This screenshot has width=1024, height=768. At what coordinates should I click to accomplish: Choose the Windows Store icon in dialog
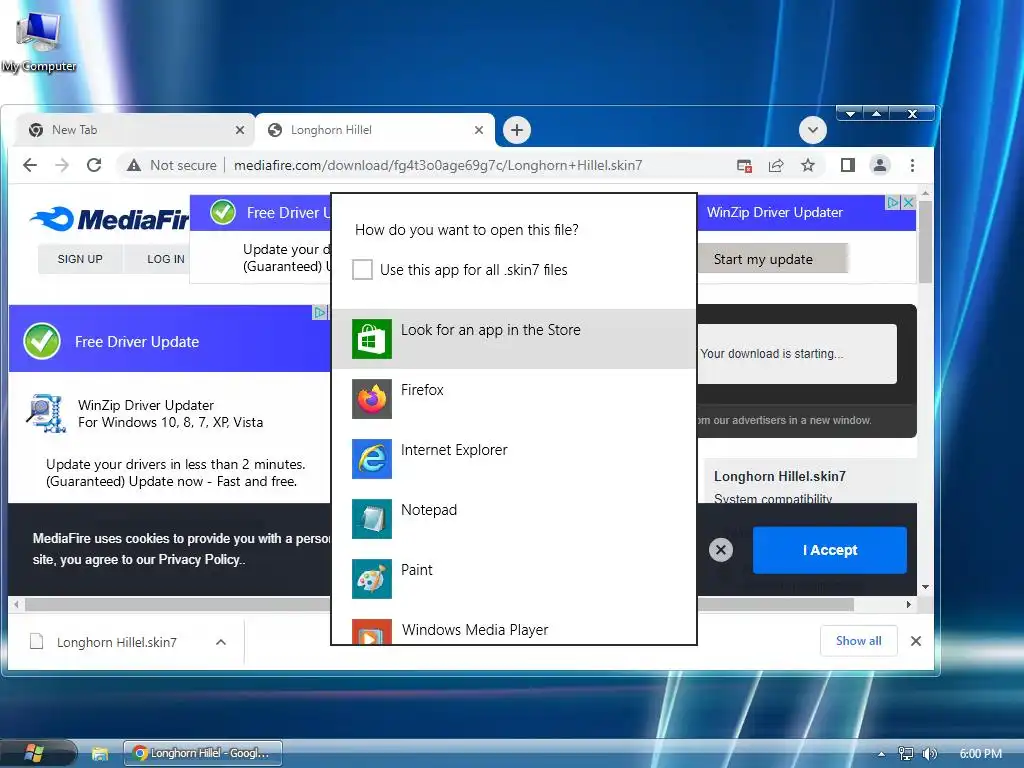click(372, 339)
